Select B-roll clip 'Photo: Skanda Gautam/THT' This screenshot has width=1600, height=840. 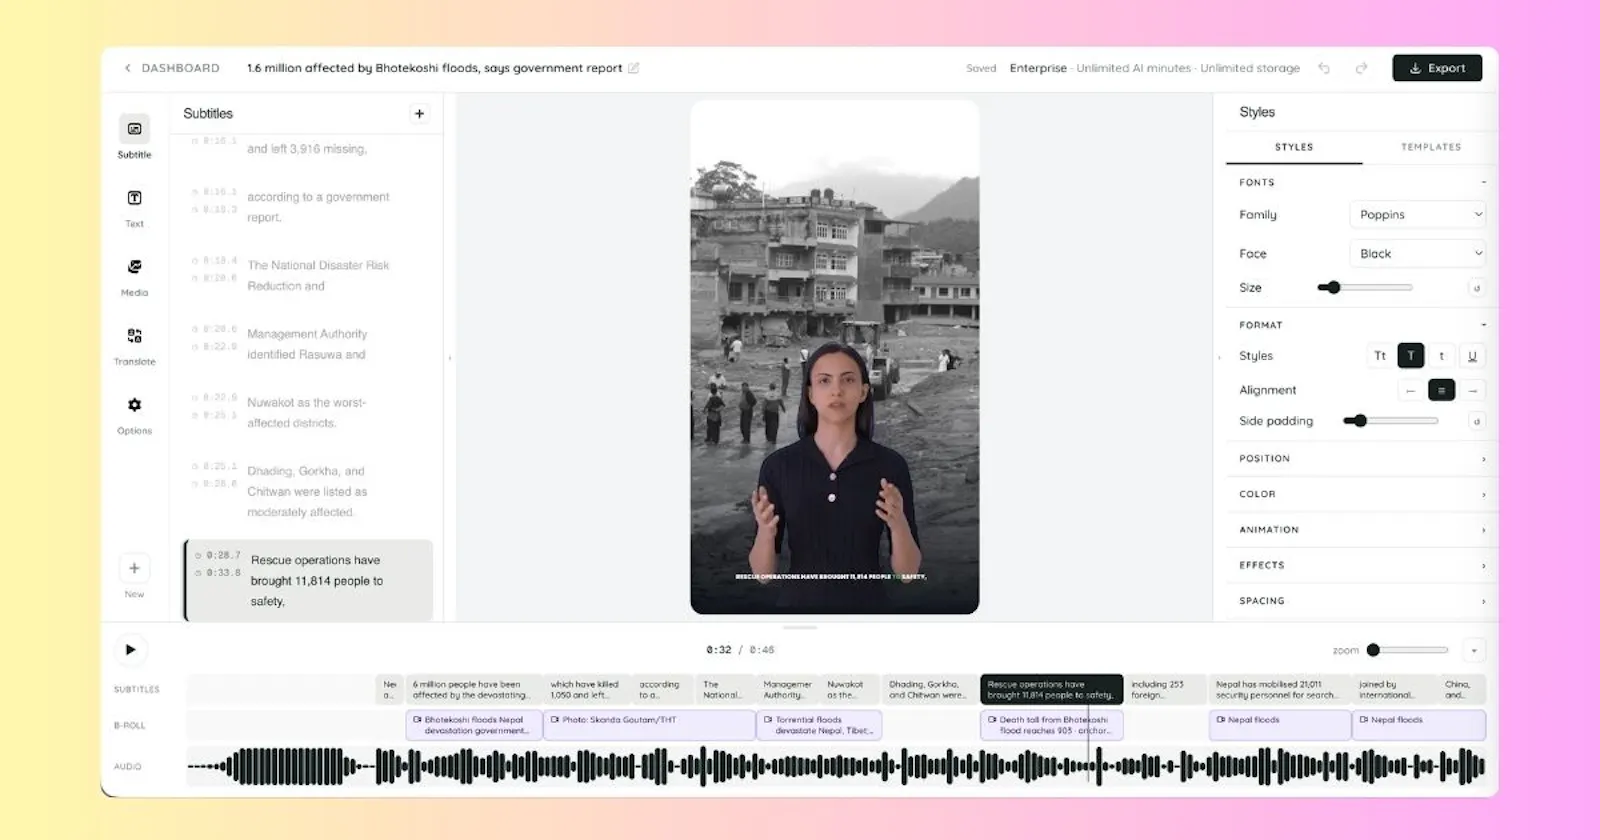(x=649, y=725)
